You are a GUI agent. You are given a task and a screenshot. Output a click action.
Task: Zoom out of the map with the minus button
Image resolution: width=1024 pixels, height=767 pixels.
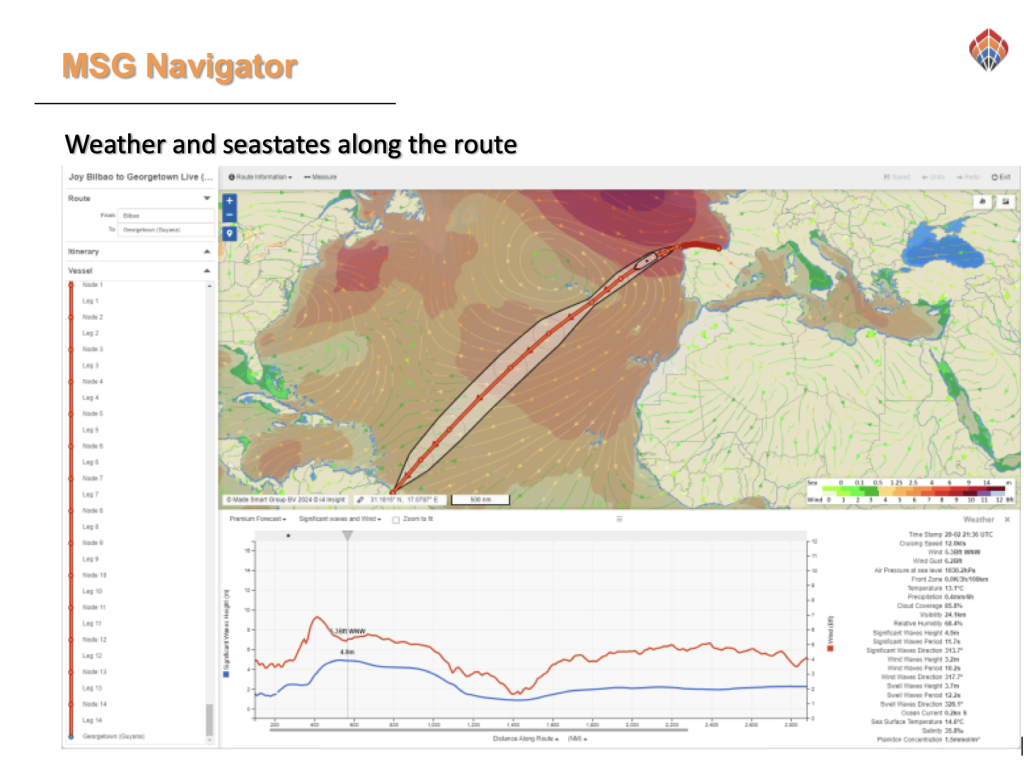tap(229, 215)
